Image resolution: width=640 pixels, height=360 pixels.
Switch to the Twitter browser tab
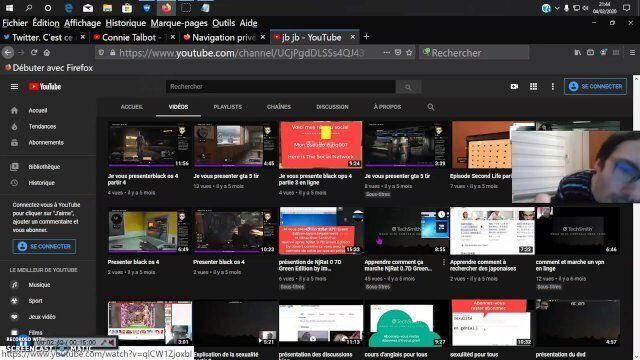(43, 38)
